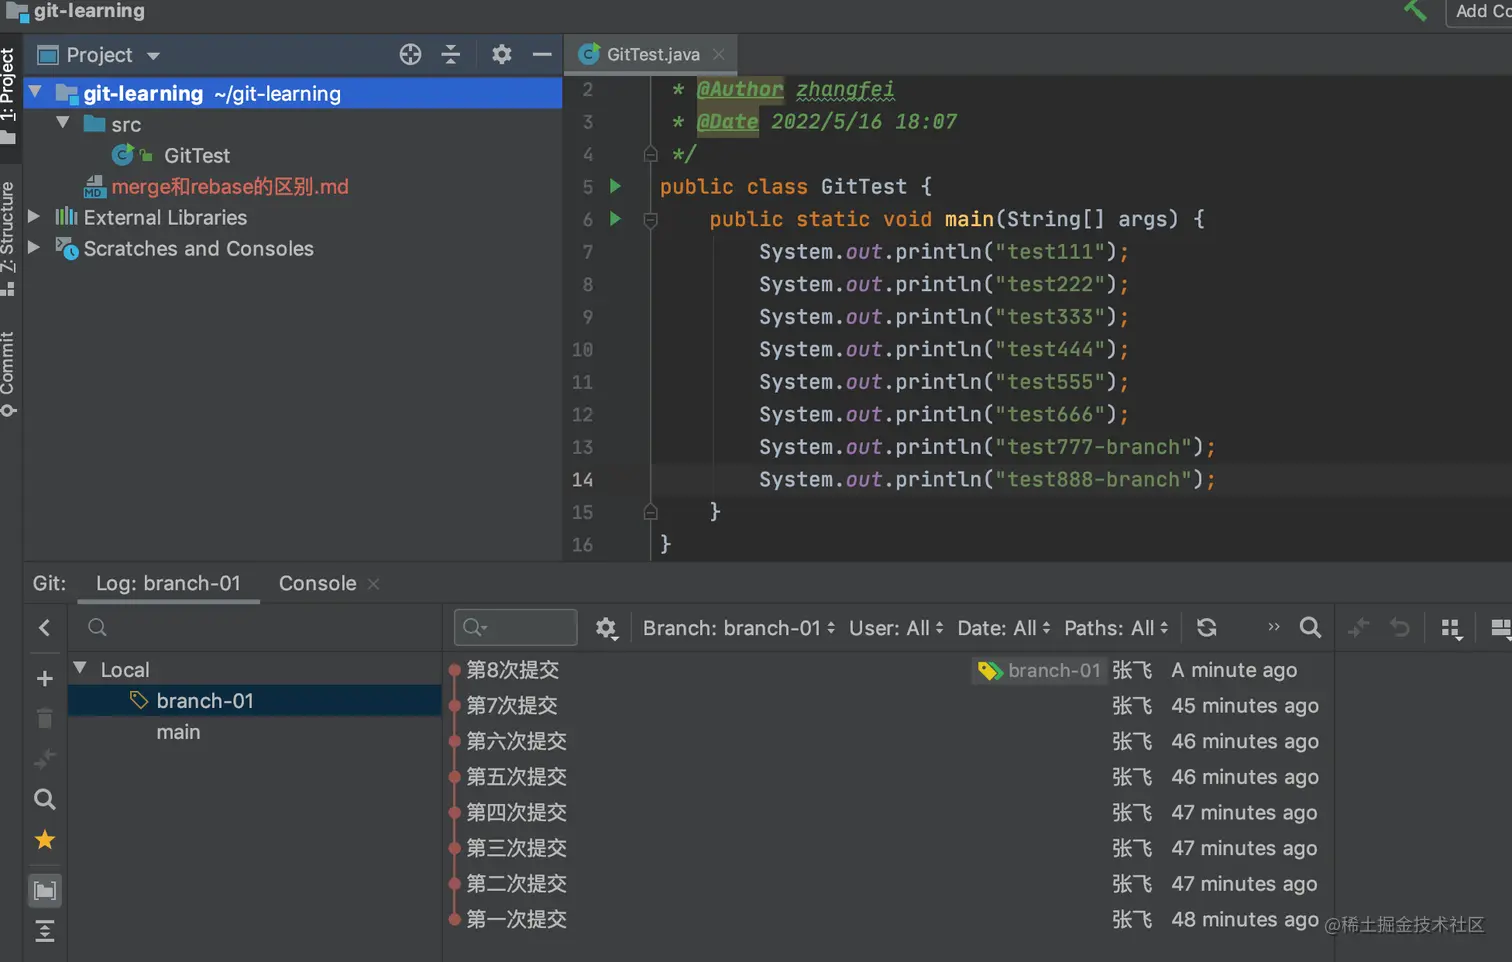Switch to the Console tab
Viewport: 1512px width, 962px height.
[x=317, y=584]
